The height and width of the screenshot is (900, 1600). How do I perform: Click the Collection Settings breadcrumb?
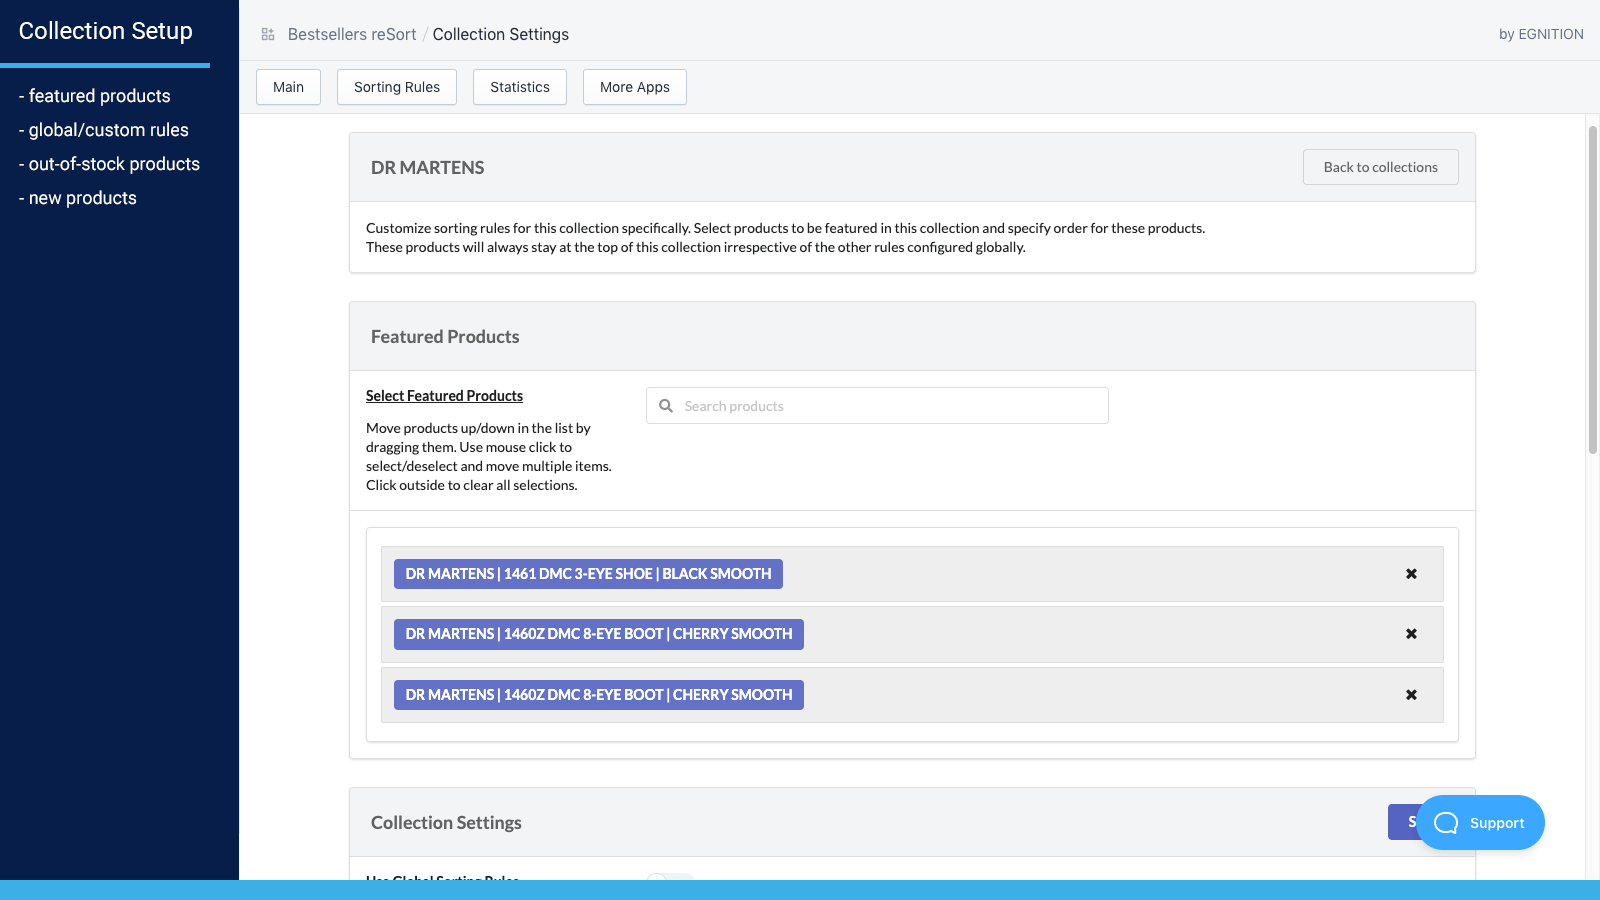pyautogui.click(x=501, y=34)
